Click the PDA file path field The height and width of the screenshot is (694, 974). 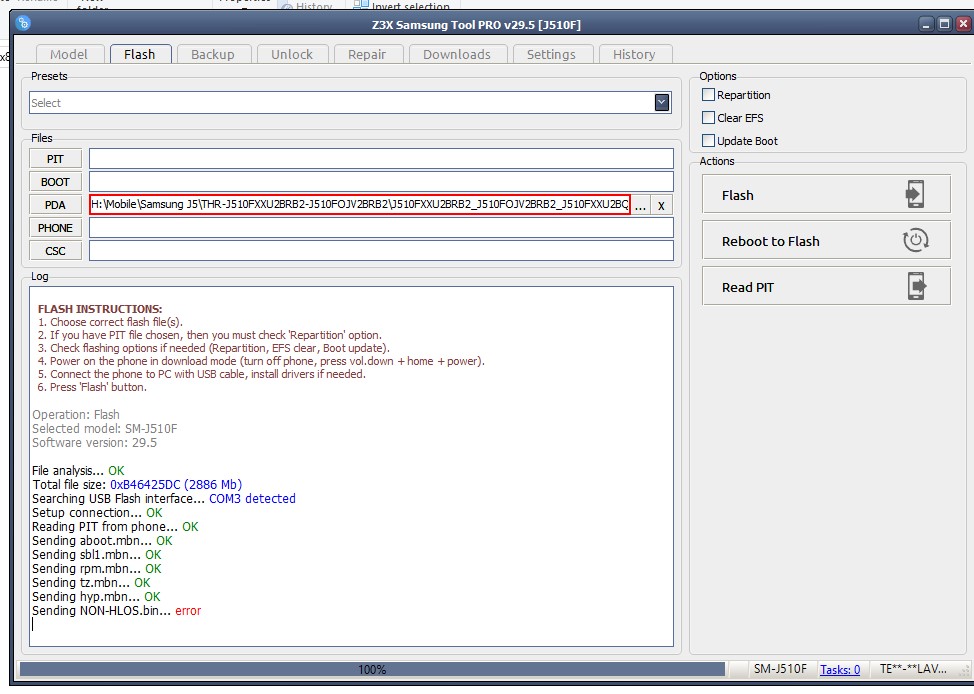click(x=360, y=204)
